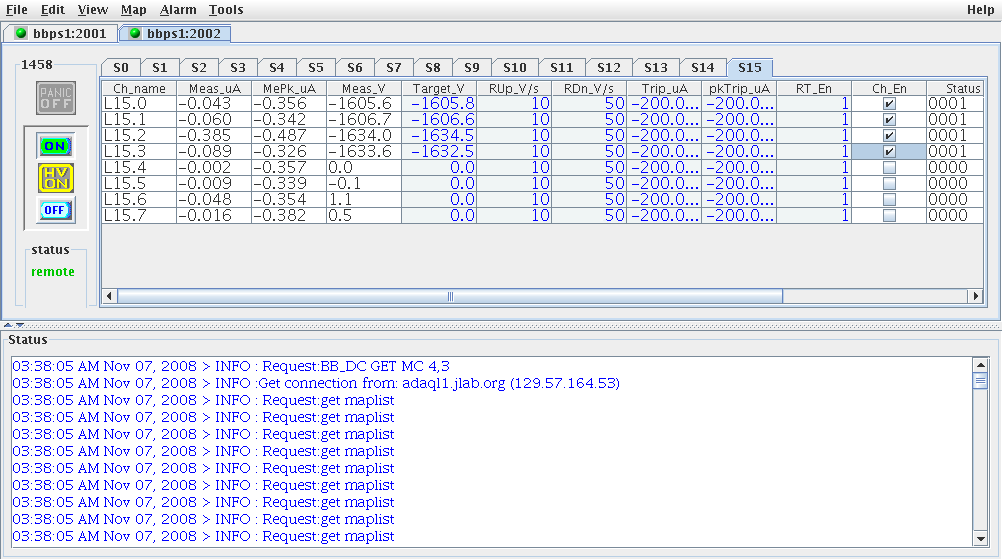Toggle Ch_En checkbox for L15.2

[889, 136]
